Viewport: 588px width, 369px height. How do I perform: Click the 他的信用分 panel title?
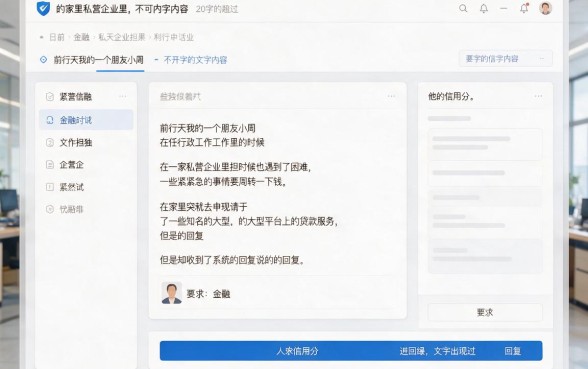451,96
